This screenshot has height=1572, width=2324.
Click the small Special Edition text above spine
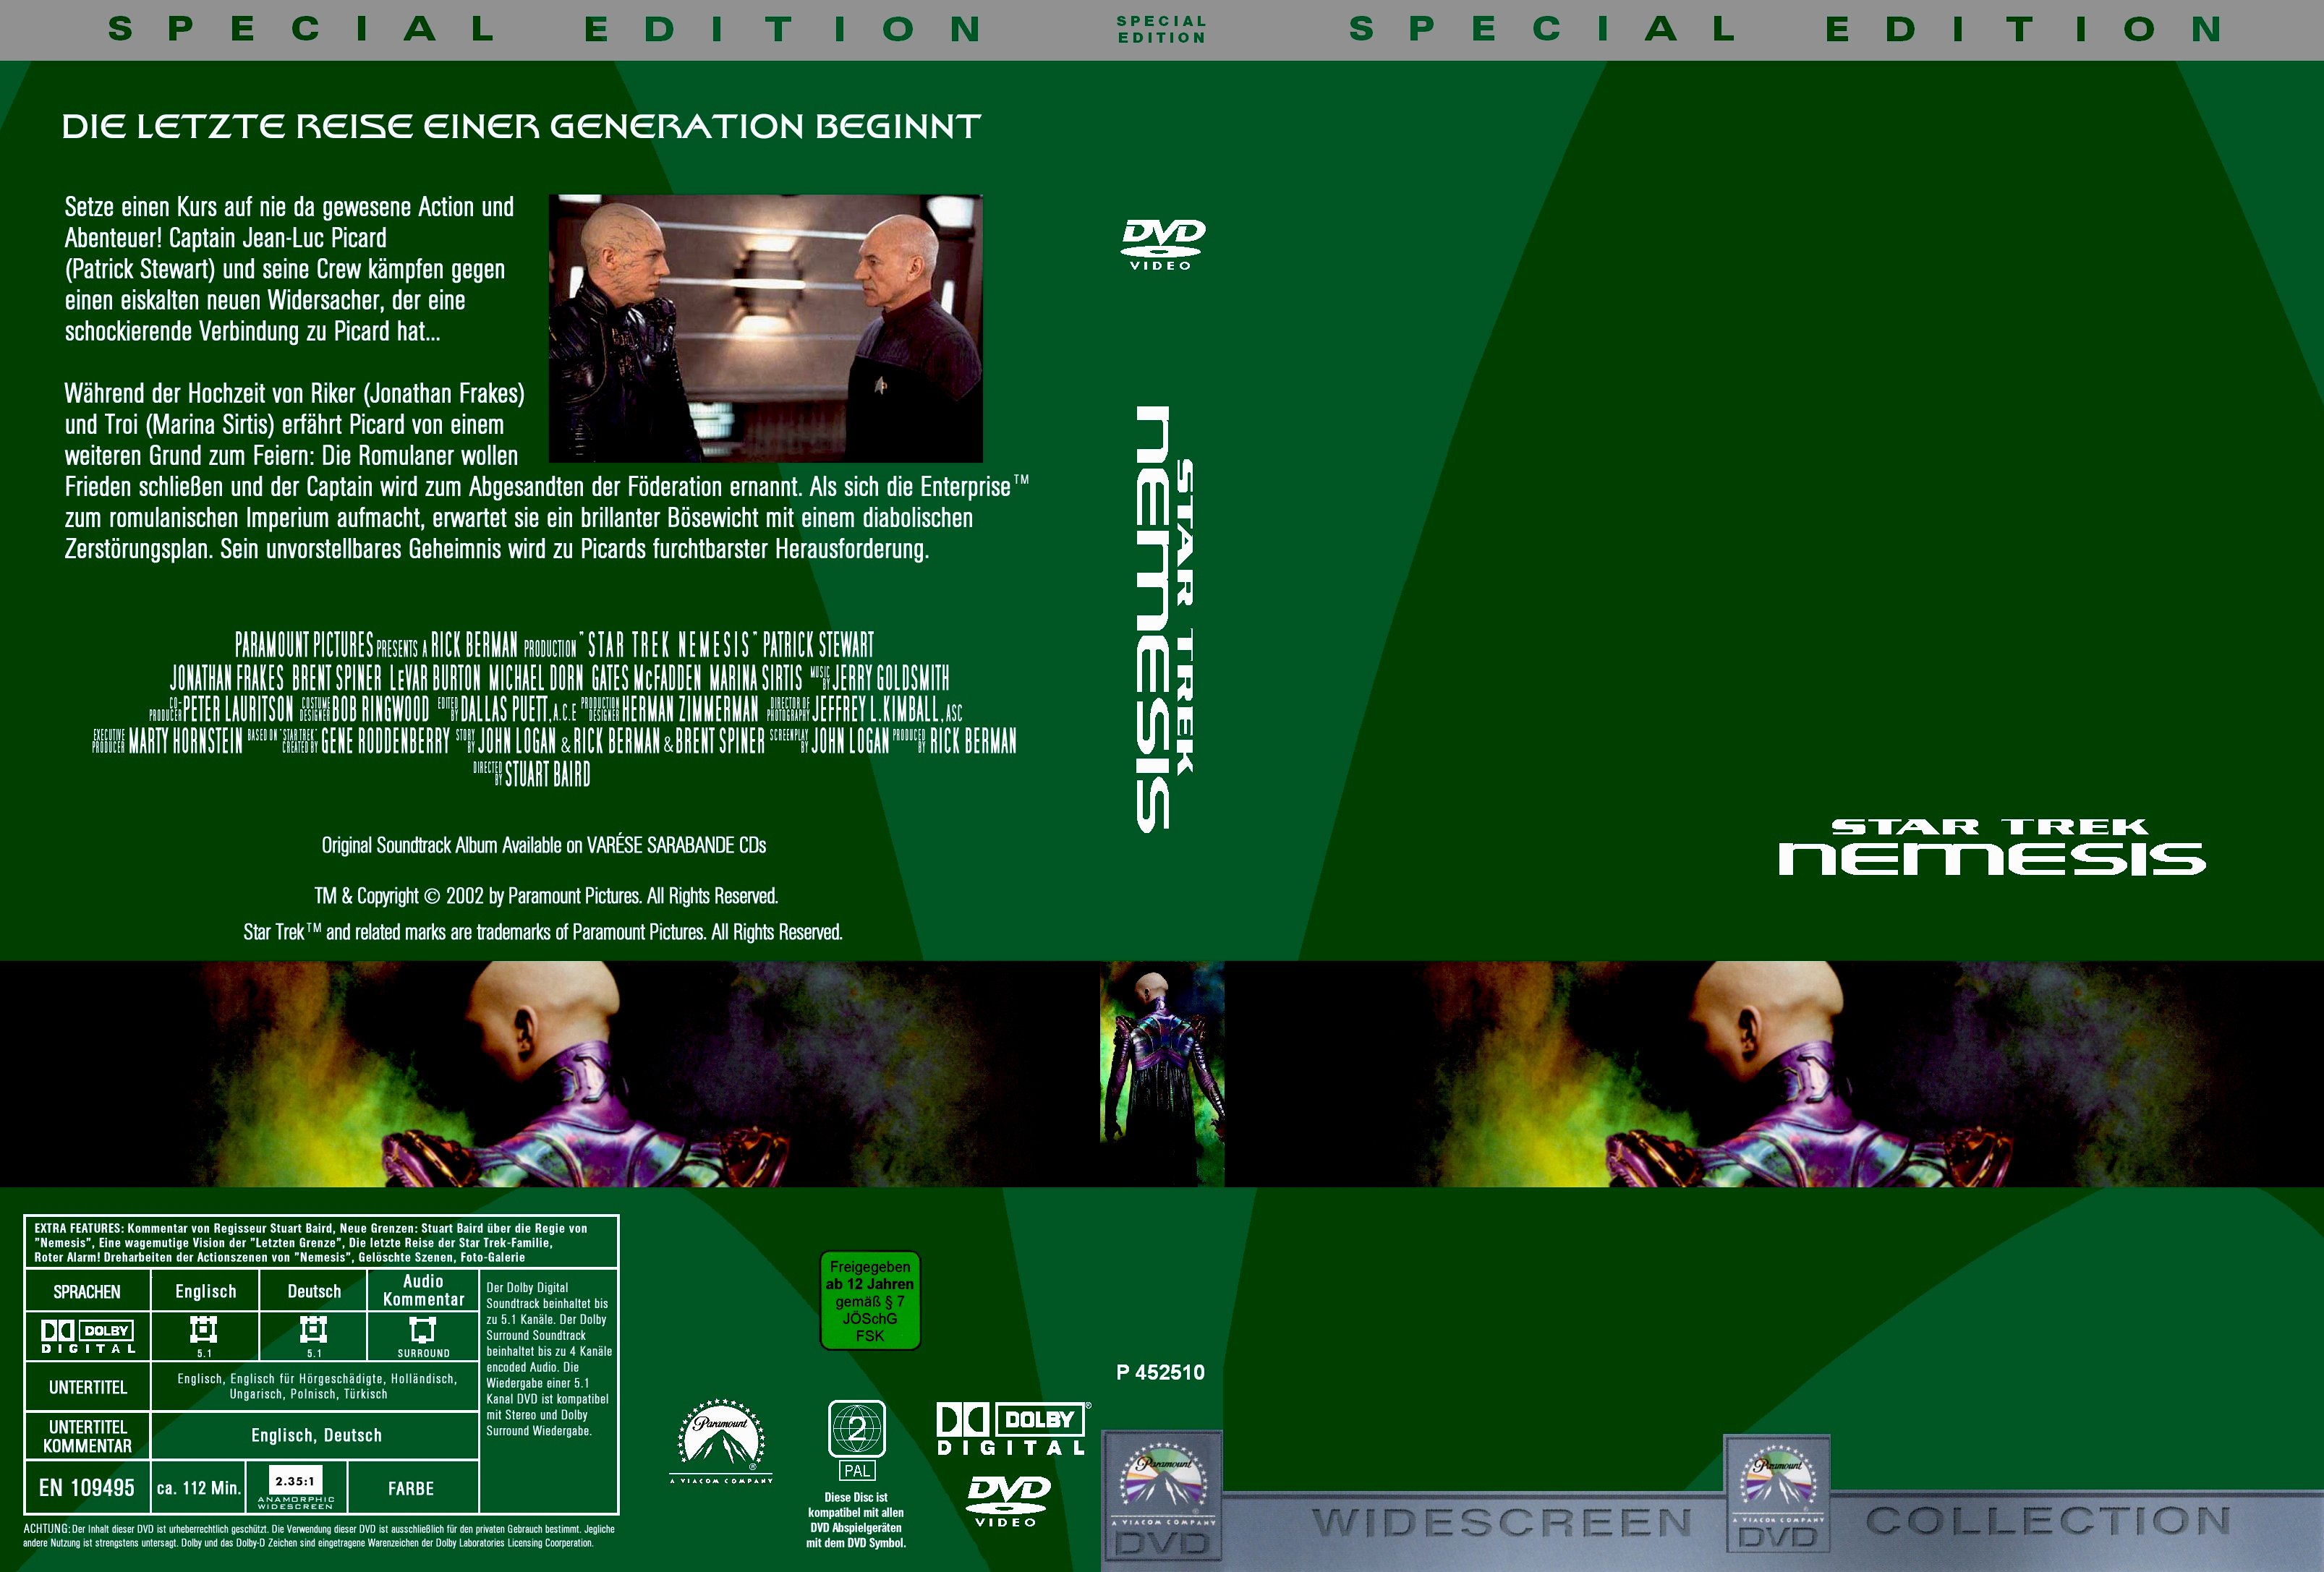[1161, 29]
